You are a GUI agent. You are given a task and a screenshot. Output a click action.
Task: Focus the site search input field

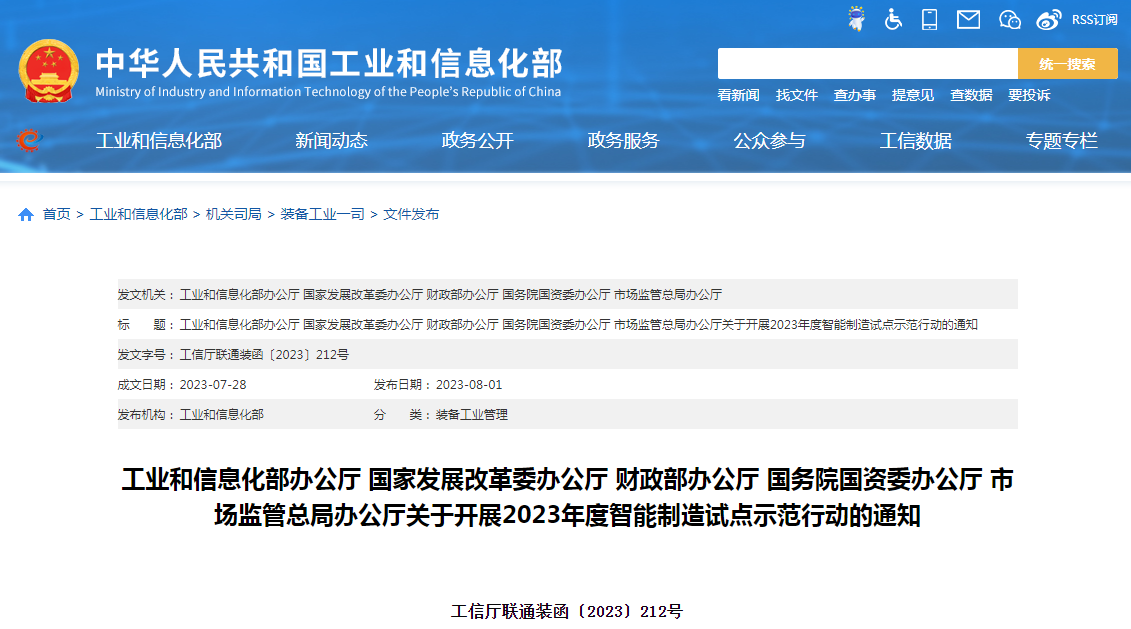click(x=867, y=63)
